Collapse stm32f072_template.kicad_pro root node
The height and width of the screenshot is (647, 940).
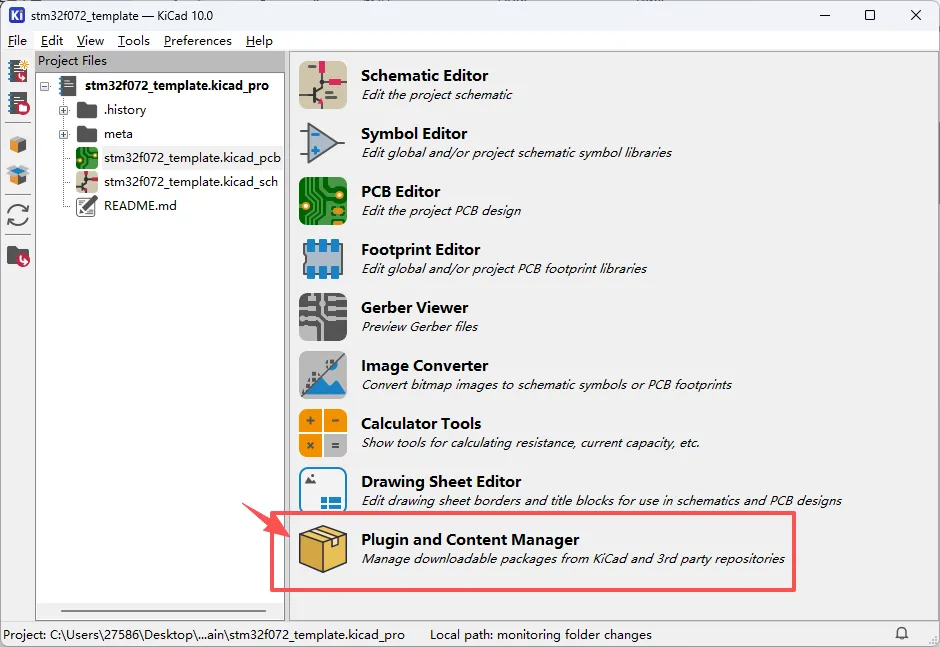(x=45, y=86)
